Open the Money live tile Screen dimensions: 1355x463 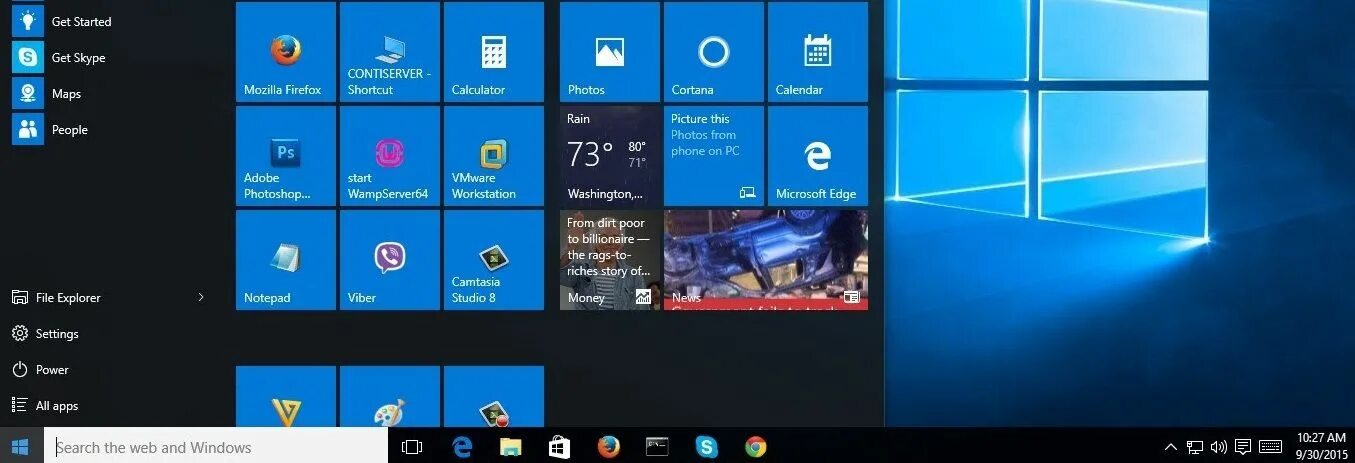[x=609, y=260]
